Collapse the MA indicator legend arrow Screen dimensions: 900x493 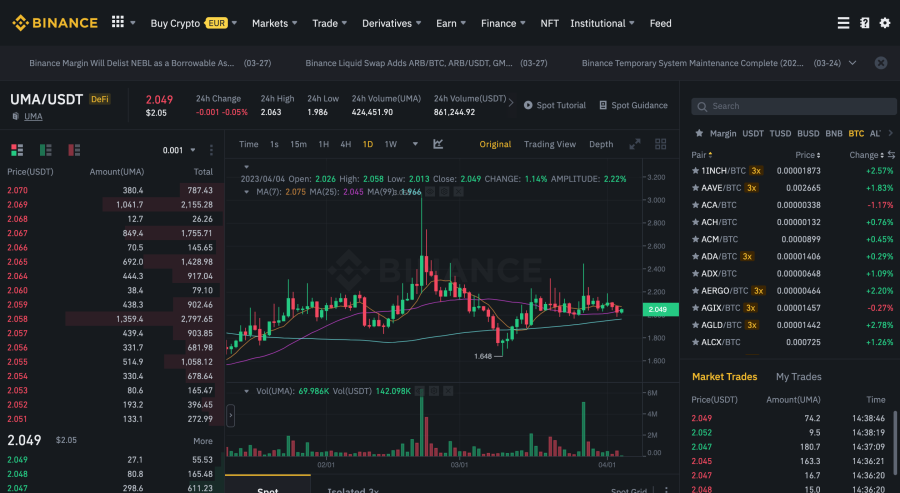247,192
